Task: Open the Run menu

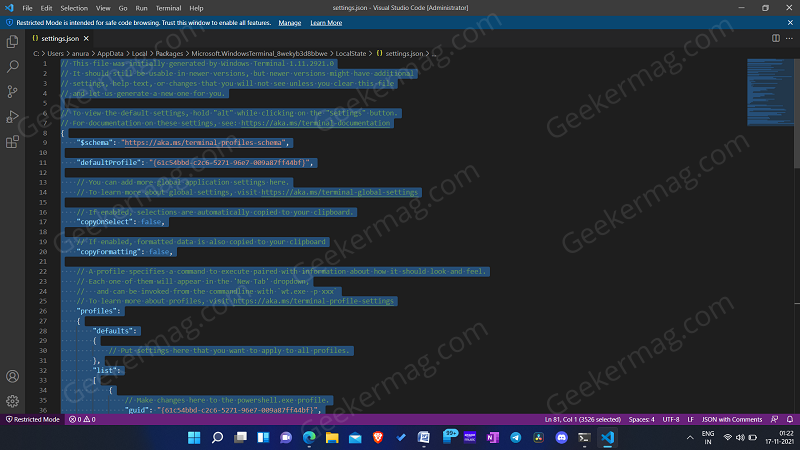Action: click(x=141, y=8)
